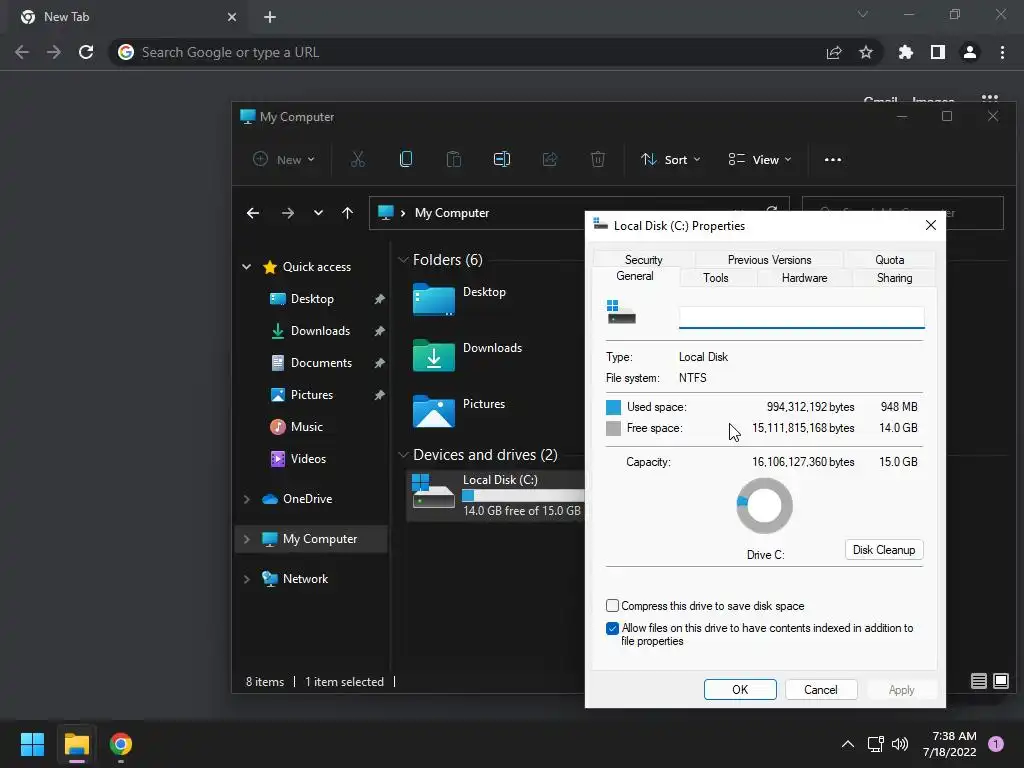Click Share this page icon in Chrome address bar
Viewport: 1024px width, 768px height.
(x=834, y=52)
